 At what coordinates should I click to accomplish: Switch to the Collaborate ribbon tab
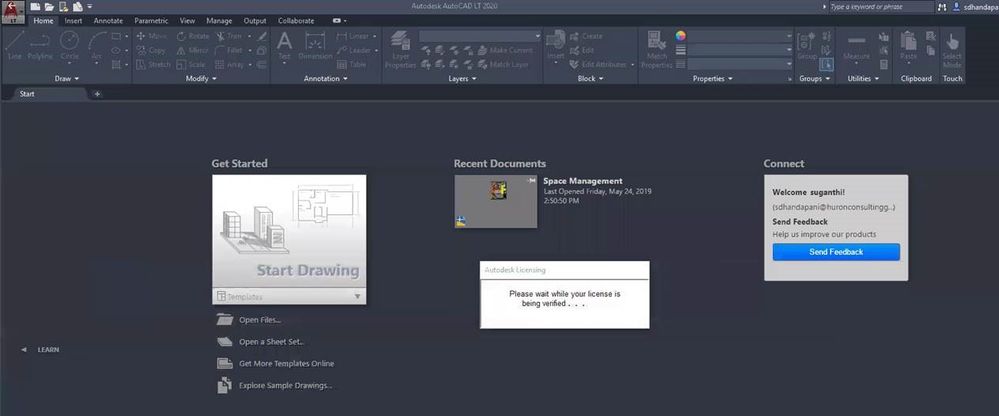tap(296, 20)
